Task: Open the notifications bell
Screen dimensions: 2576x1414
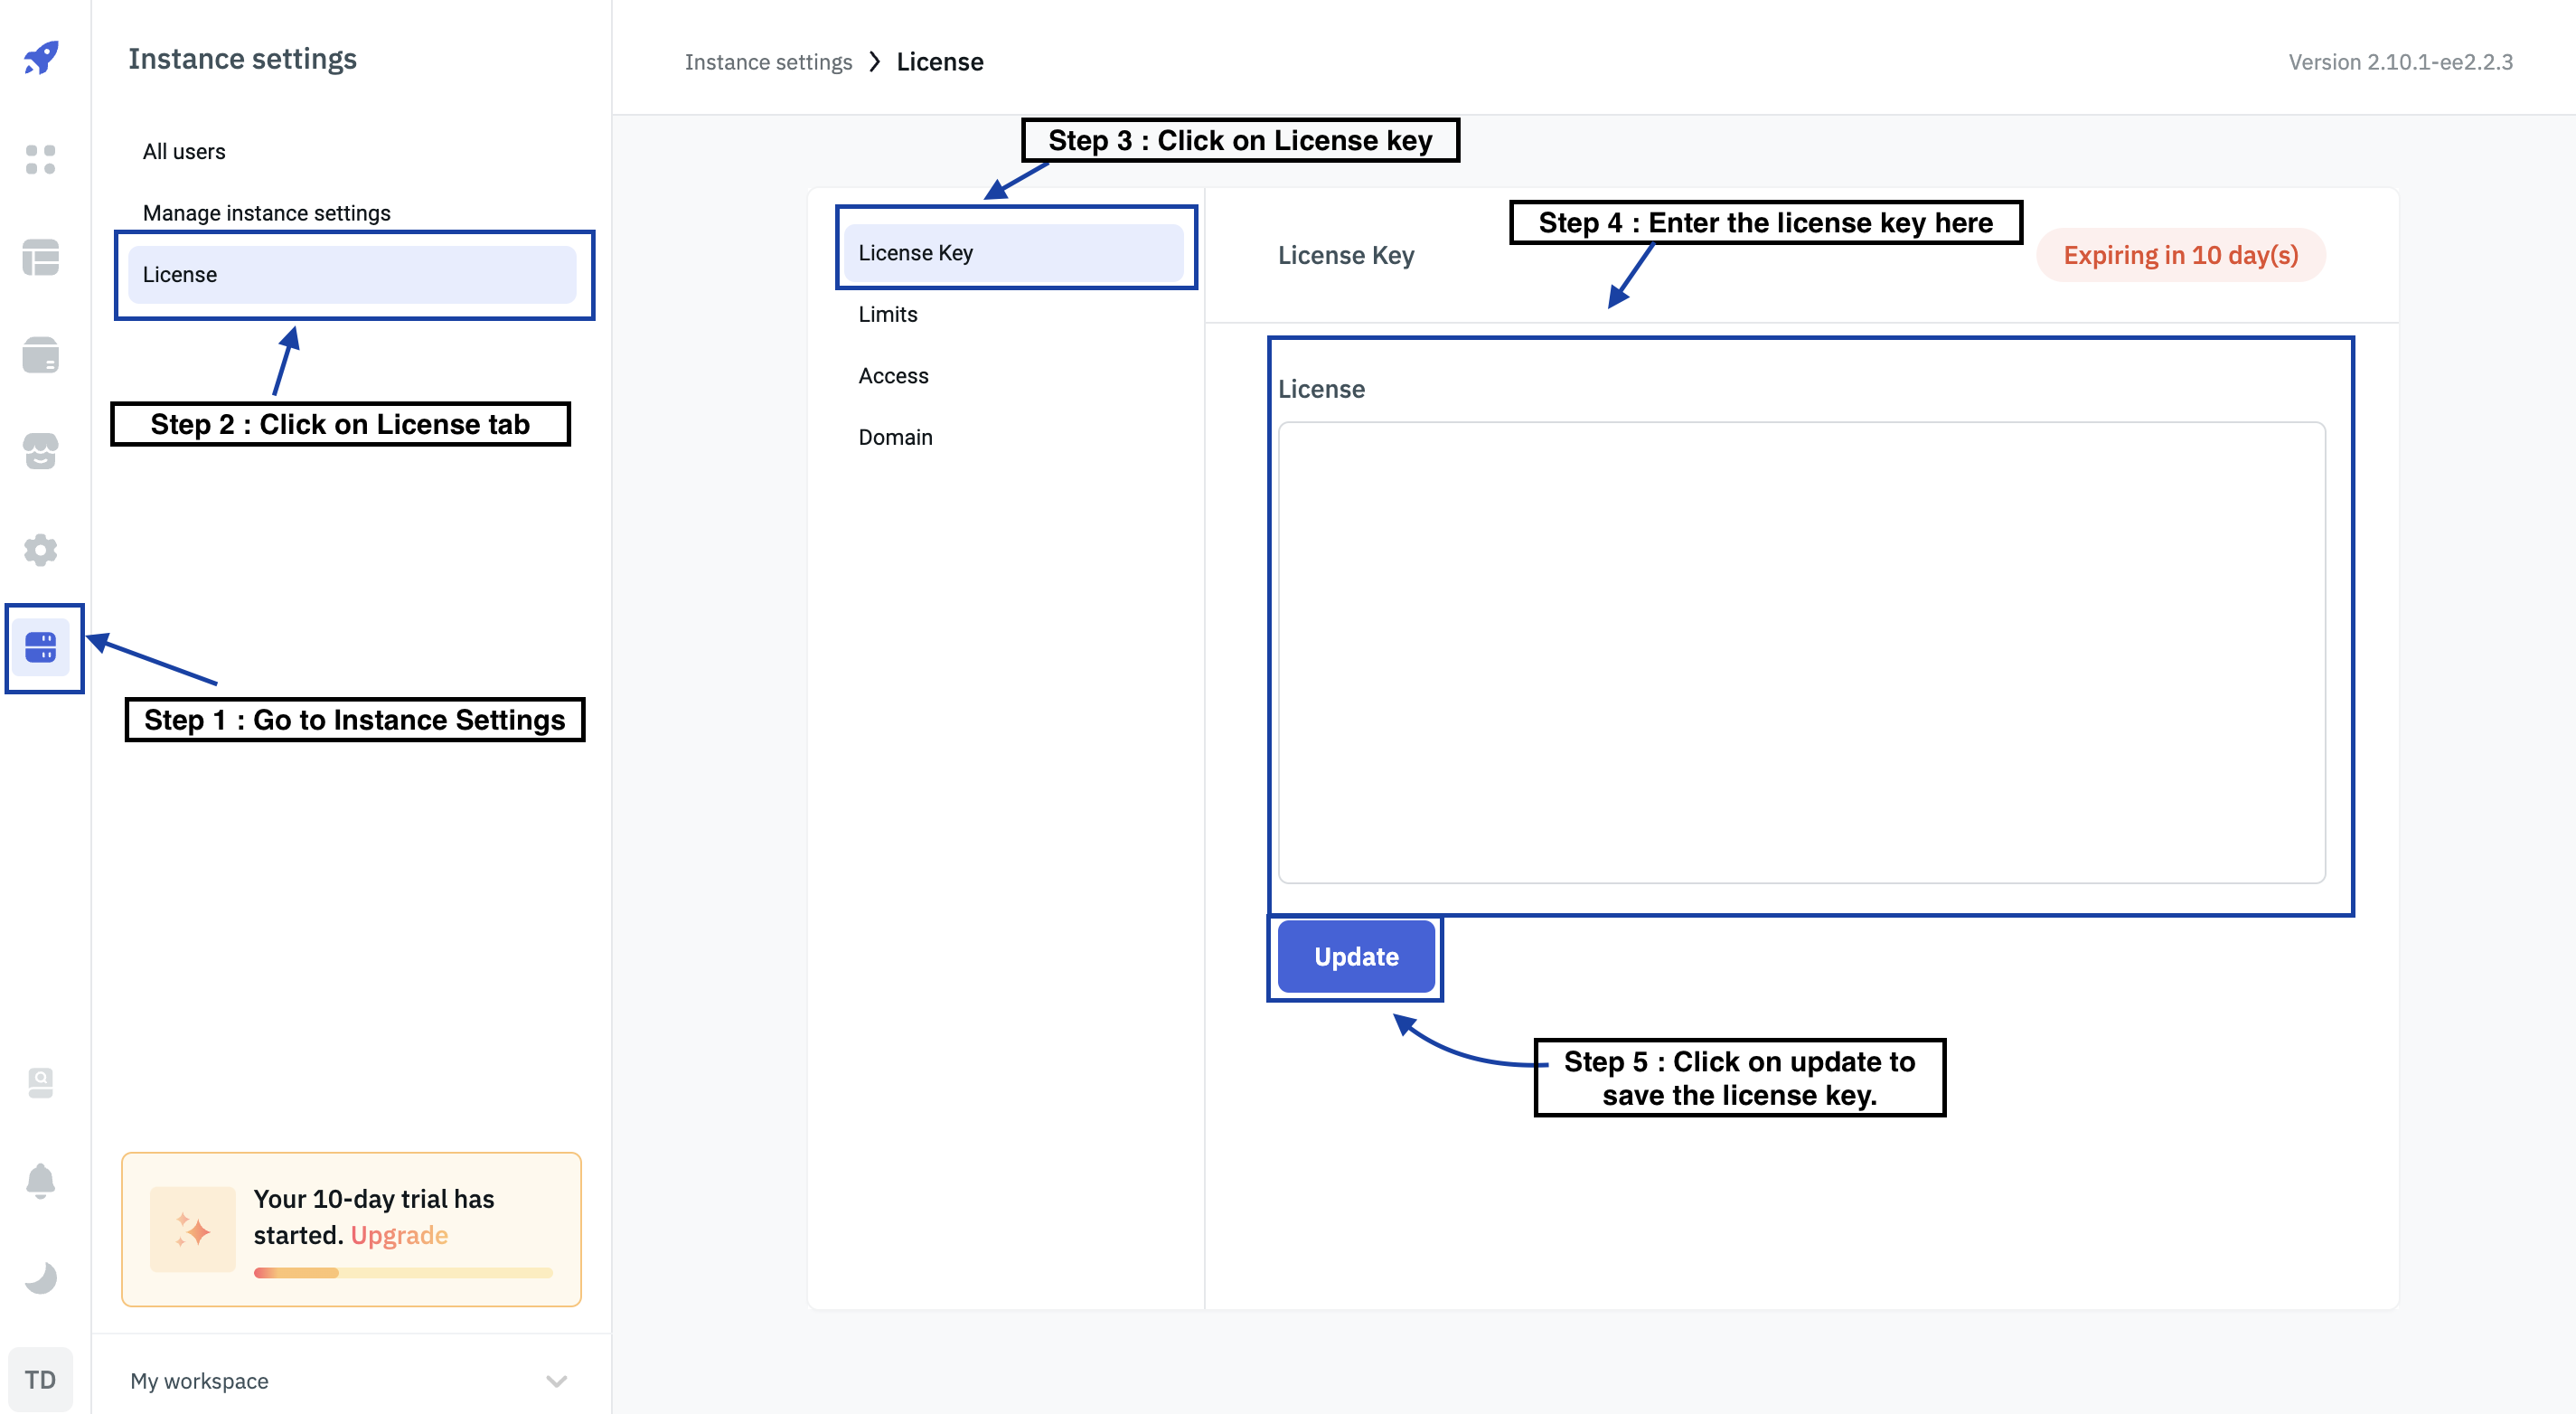Action: pos(41,1180)
